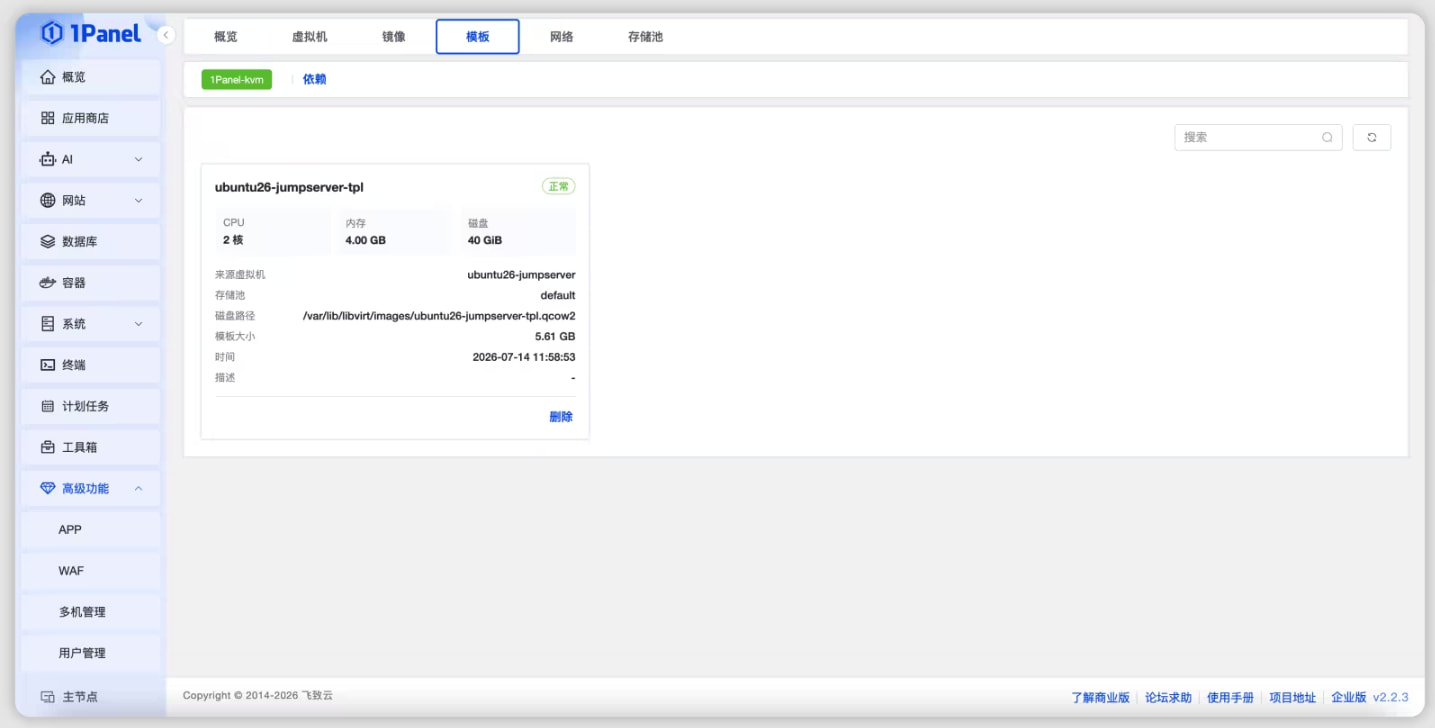Click the toolbox icon for 工具箱
The height and width of the screenshot is (728, 1435).
point(48,447)
